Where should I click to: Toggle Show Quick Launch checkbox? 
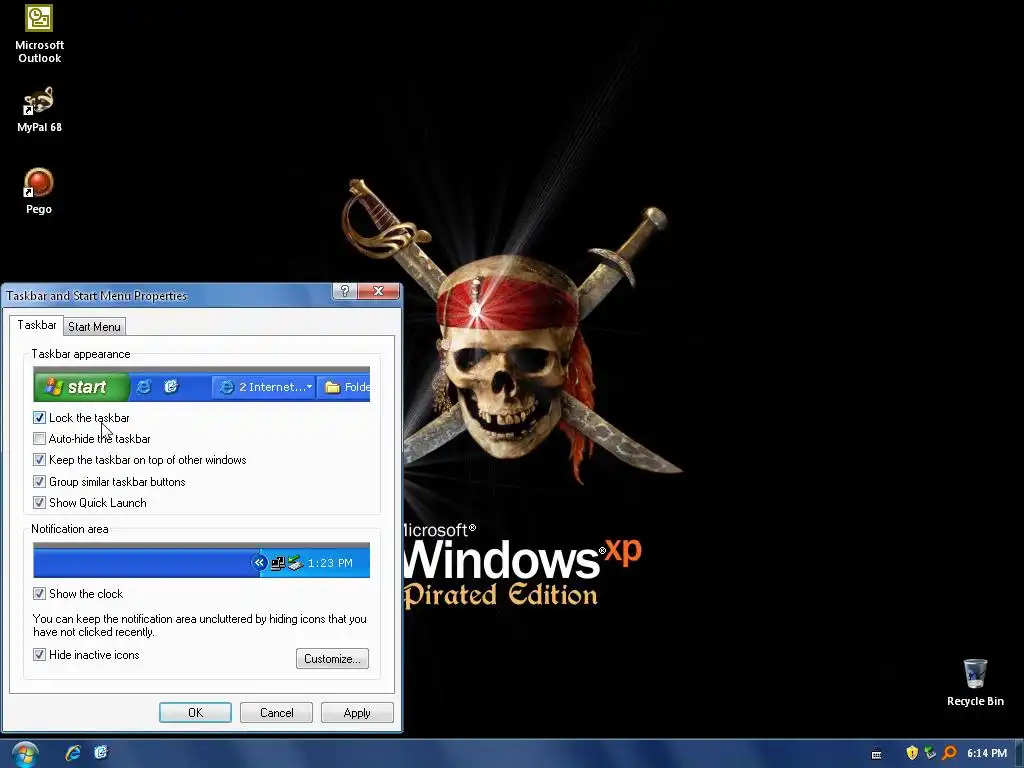pos(39,503)
